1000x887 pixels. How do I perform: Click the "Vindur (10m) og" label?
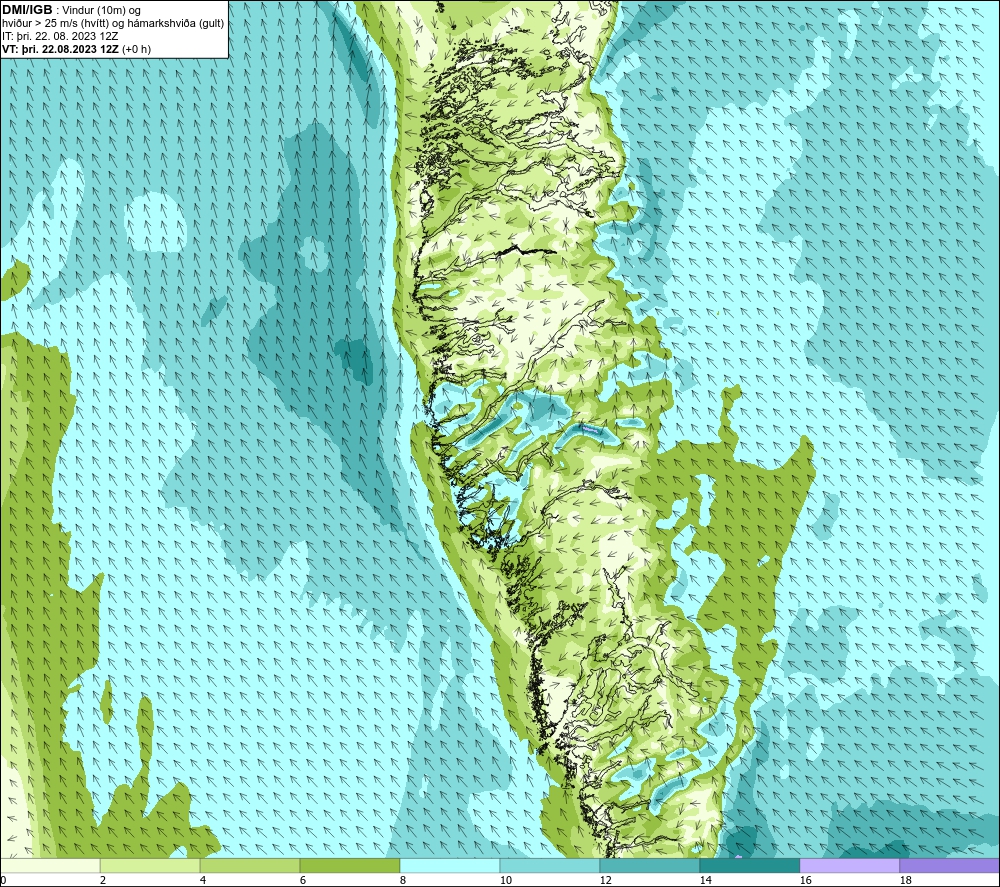coord(101,11)
